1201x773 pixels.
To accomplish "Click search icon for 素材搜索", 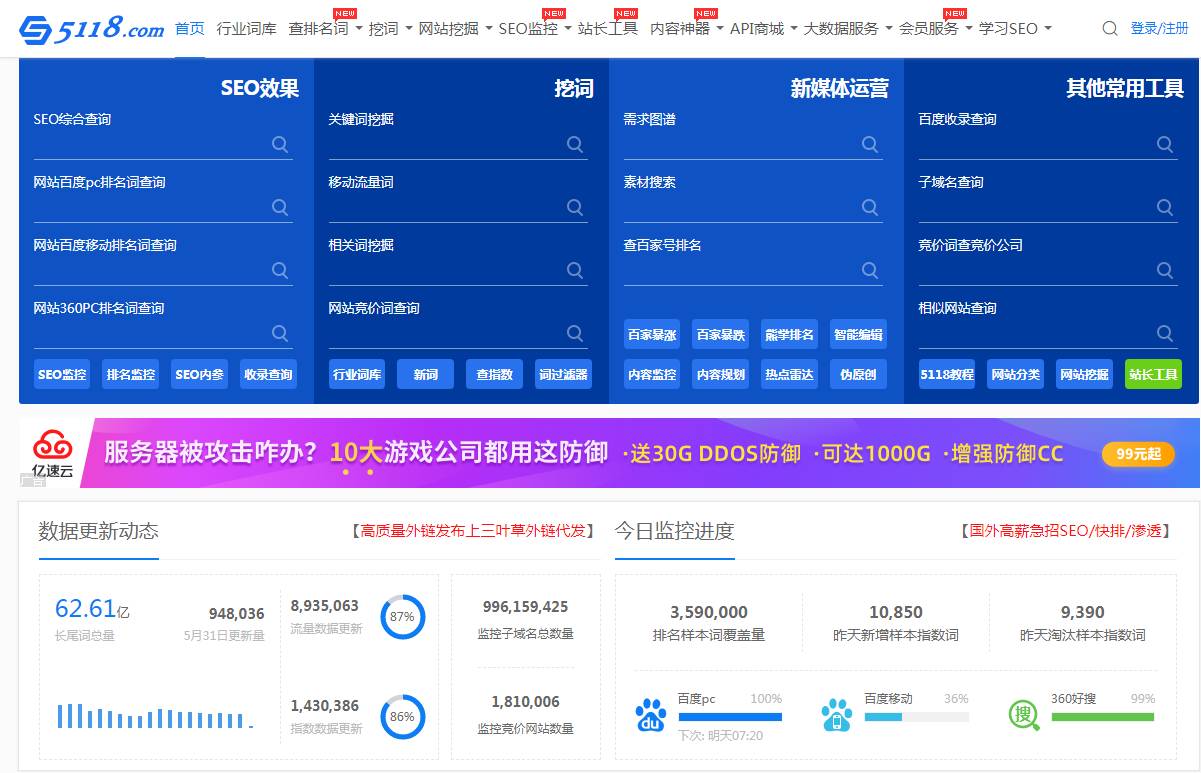I will tap(870, 207).
